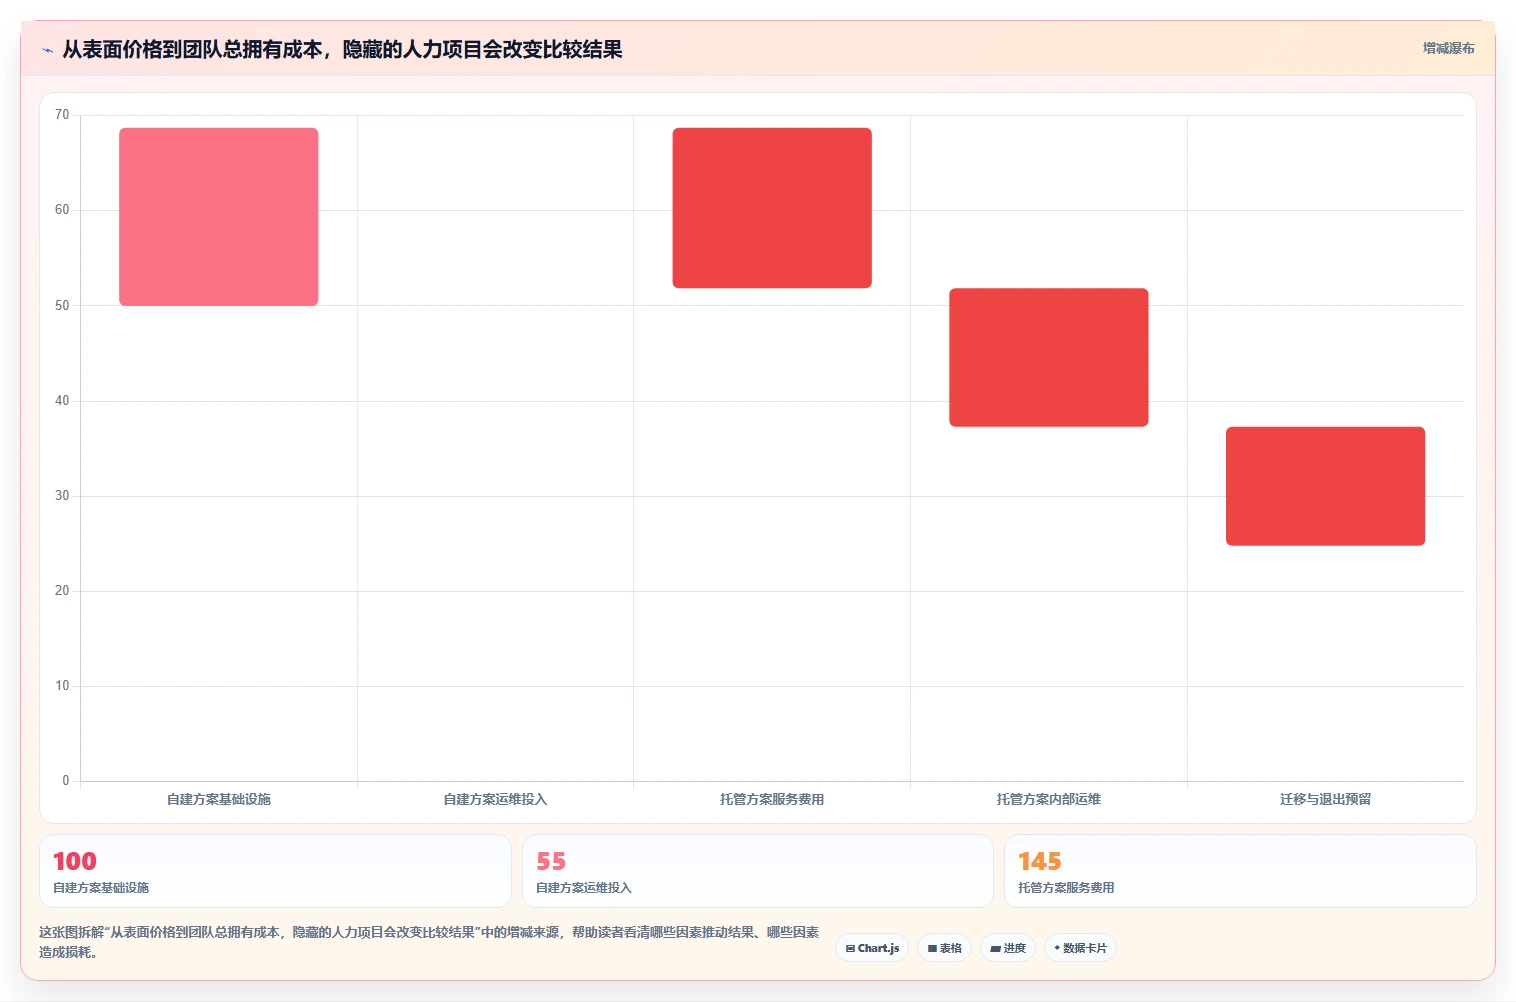Click the chart title starting 从表面价格到团队总拥有成本
The width and height of the screenshot is (1516, 1002).
coord(342,49)
